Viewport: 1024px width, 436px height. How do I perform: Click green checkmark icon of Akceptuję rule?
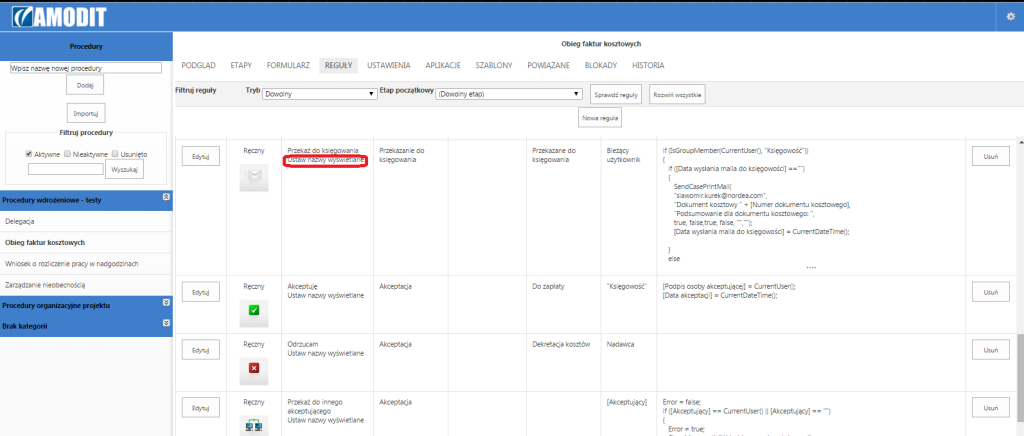pyautogui.click(x=254, y=311)
